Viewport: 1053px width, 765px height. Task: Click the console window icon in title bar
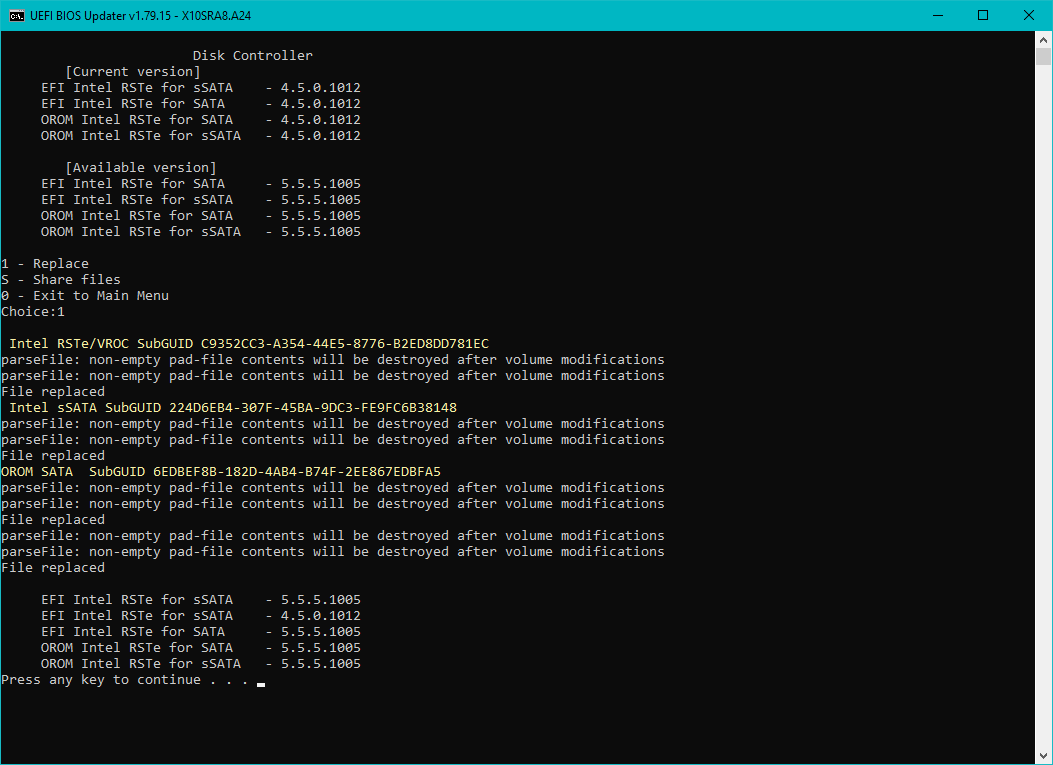point(16,15)
